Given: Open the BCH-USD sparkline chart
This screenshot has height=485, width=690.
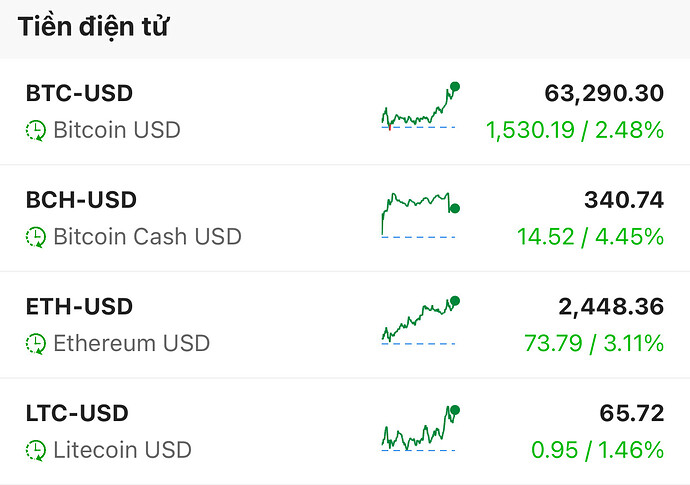Looking at the screenshot, I should (421, 214).
